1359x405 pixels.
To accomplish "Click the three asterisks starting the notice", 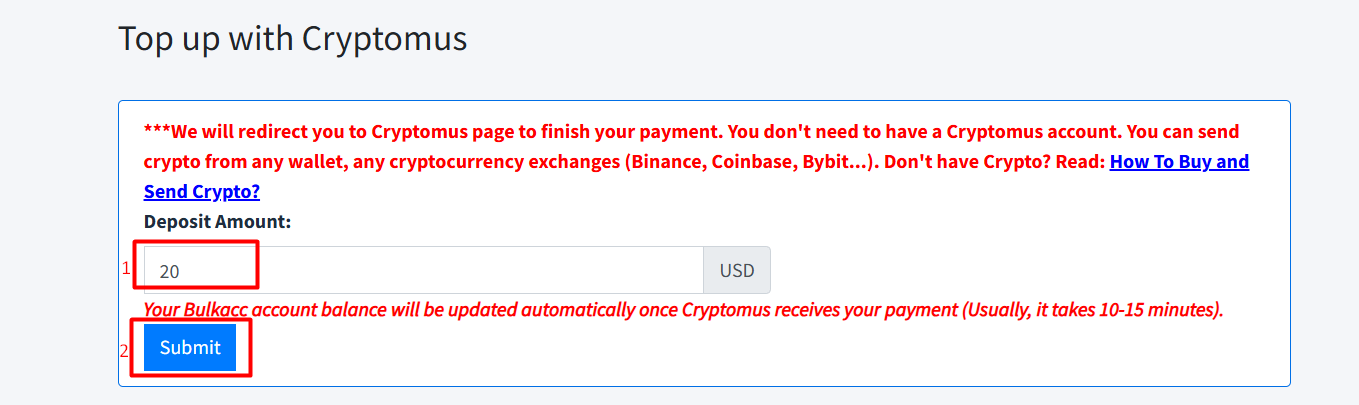I will pyautogui.click(x=157, y=132).
